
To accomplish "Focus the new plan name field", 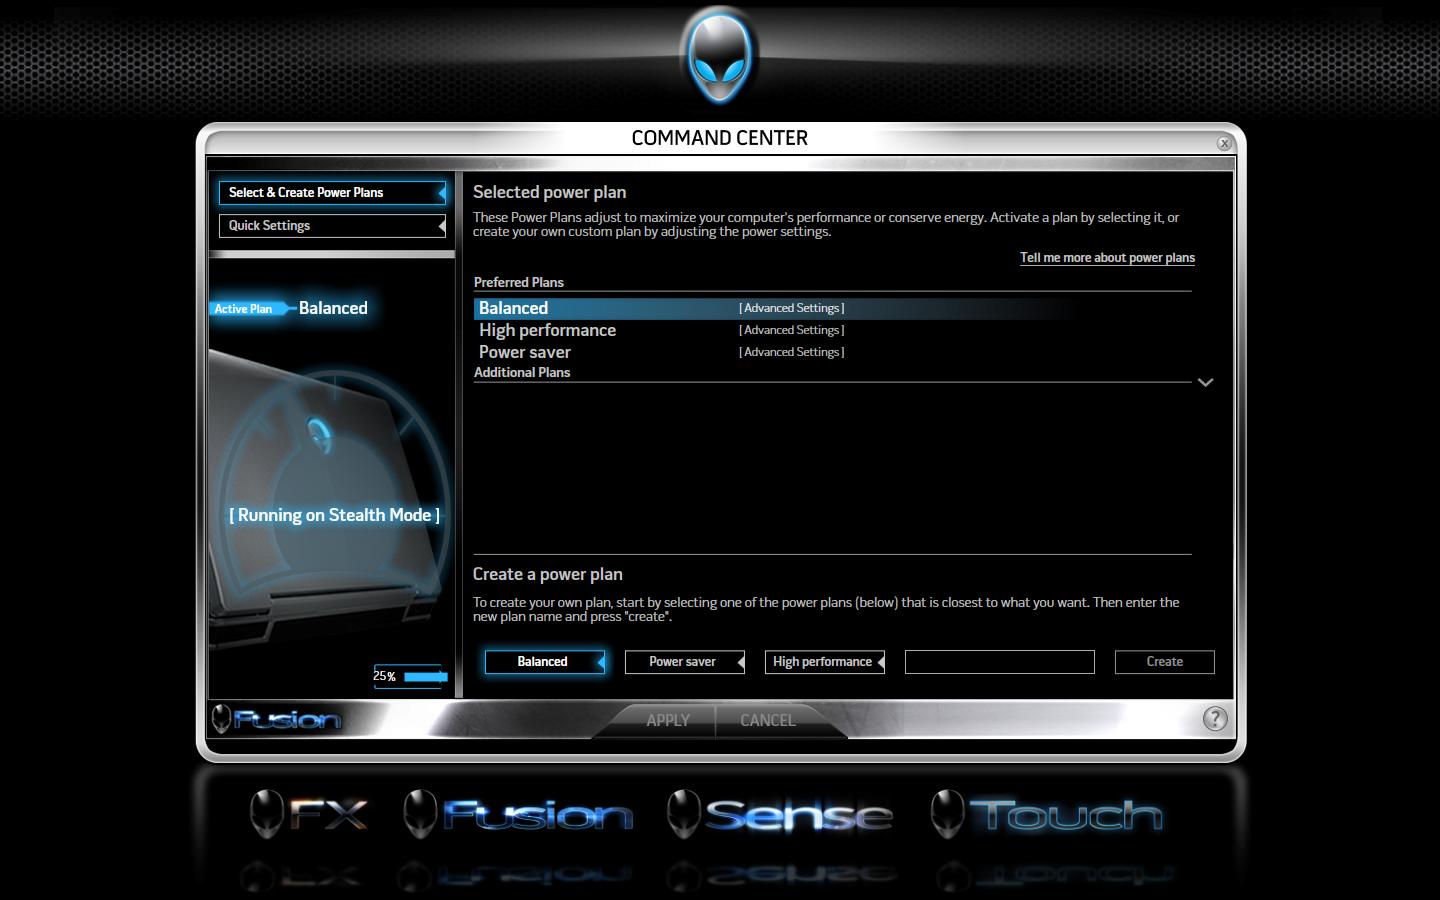I will click(x=1000, y=662).
